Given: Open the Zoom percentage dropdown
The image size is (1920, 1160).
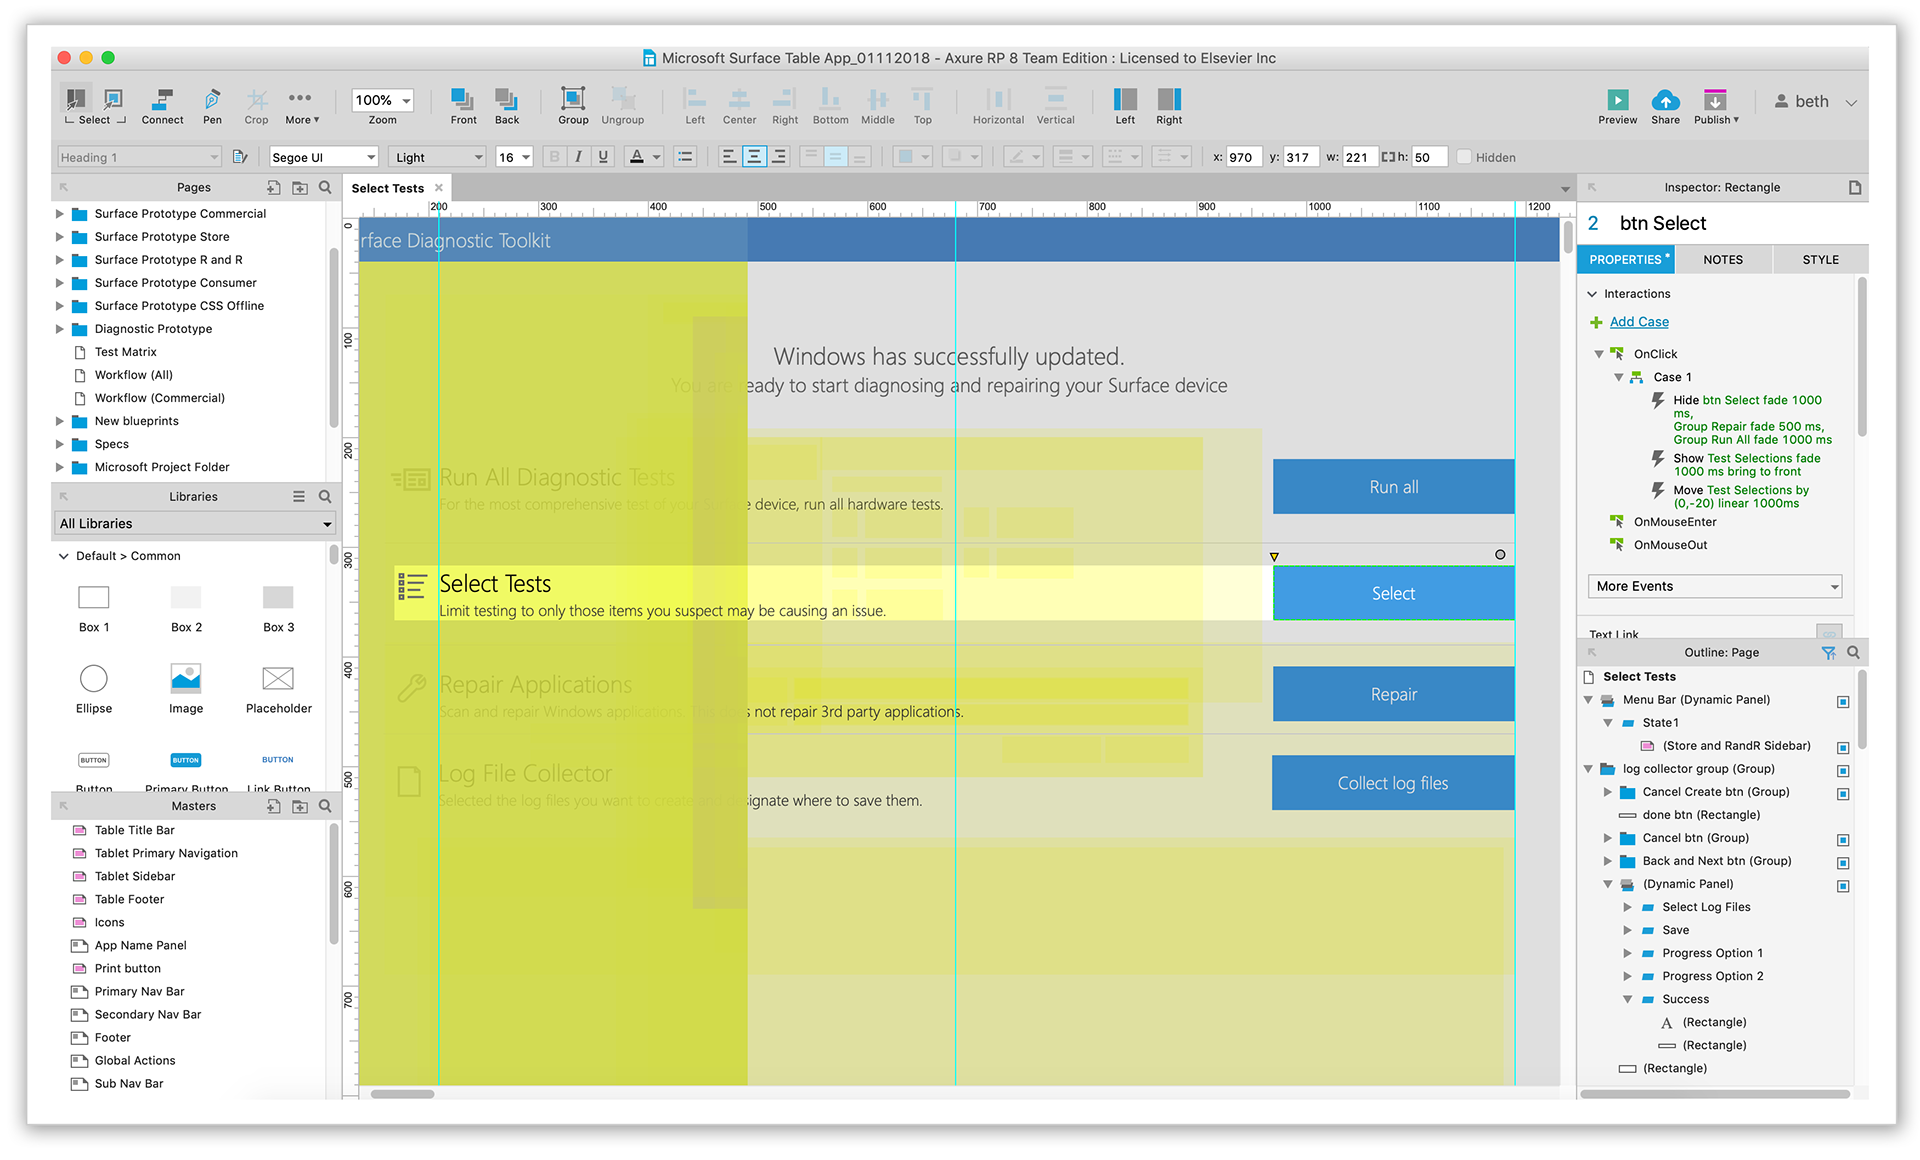Looking at the screenshot, I should pos(383,100).
